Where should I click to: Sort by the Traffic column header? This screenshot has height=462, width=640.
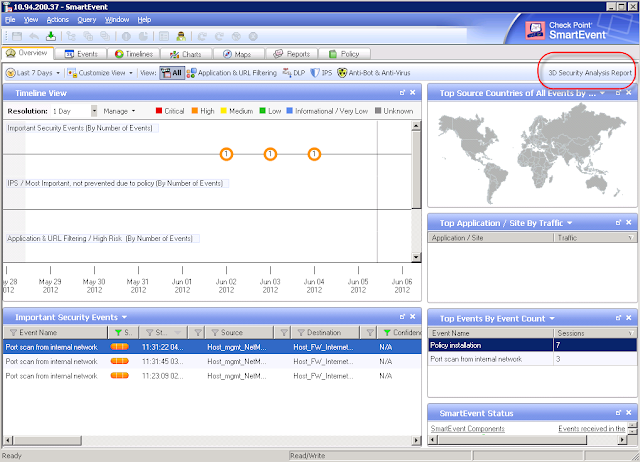tap(595, 238)
